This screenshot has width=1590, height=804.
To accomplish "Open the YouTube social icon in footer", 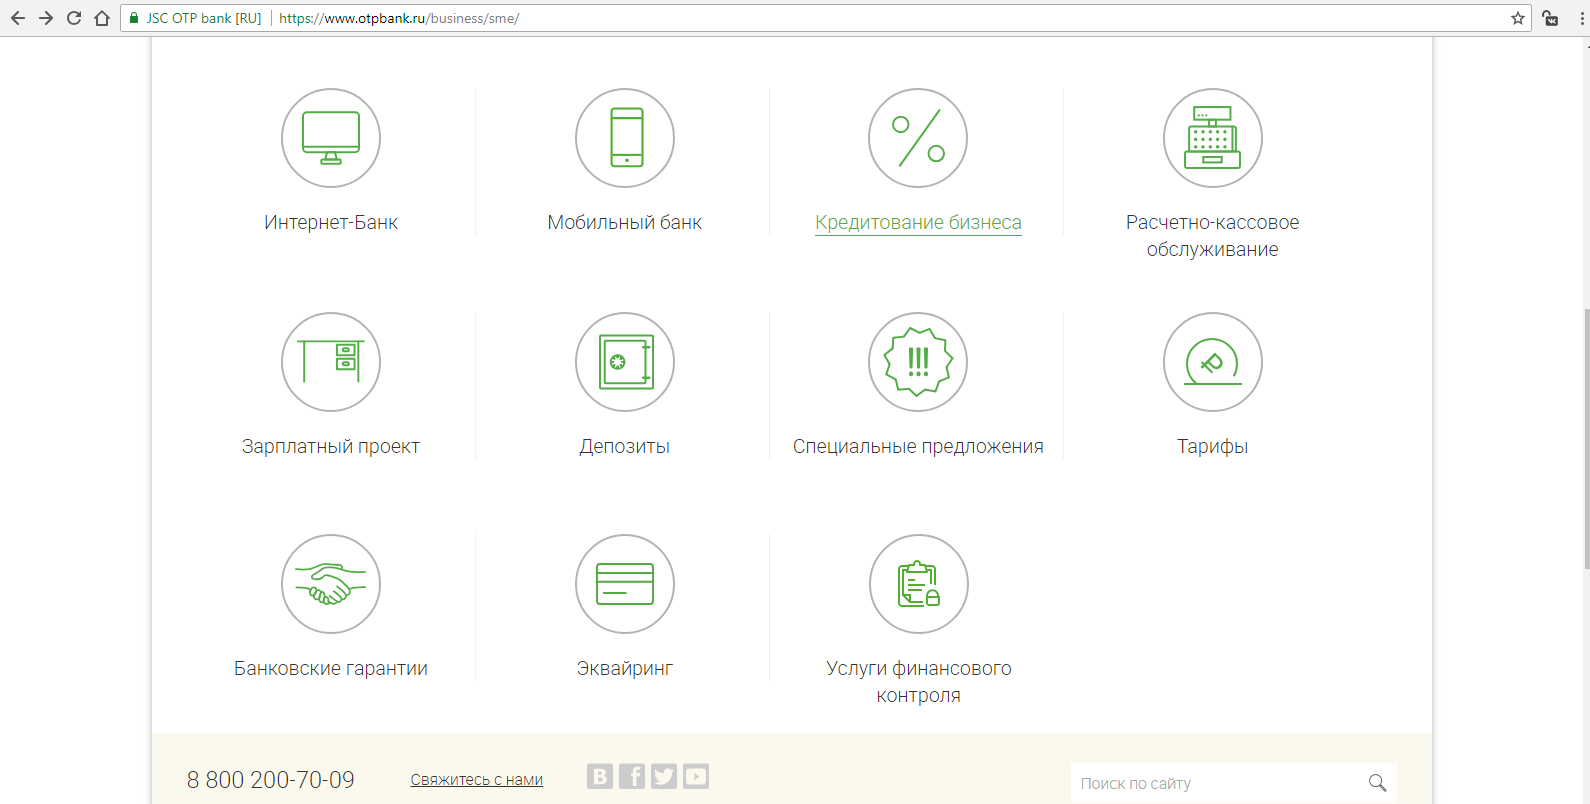I will [696, 776].
